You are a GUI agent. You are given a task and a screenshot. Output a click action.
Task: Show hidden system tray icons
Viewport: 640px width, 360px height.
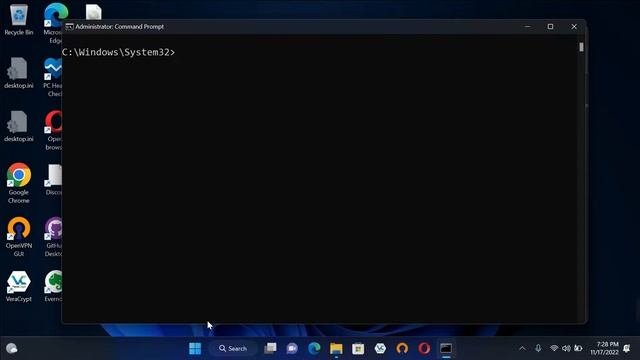point(522,348)
